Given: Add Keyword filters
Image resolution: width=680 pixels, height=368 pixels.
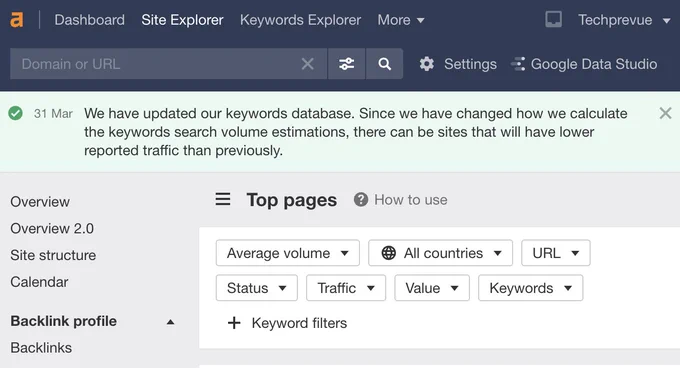Looking at the screenshot, I should (299, 323).
